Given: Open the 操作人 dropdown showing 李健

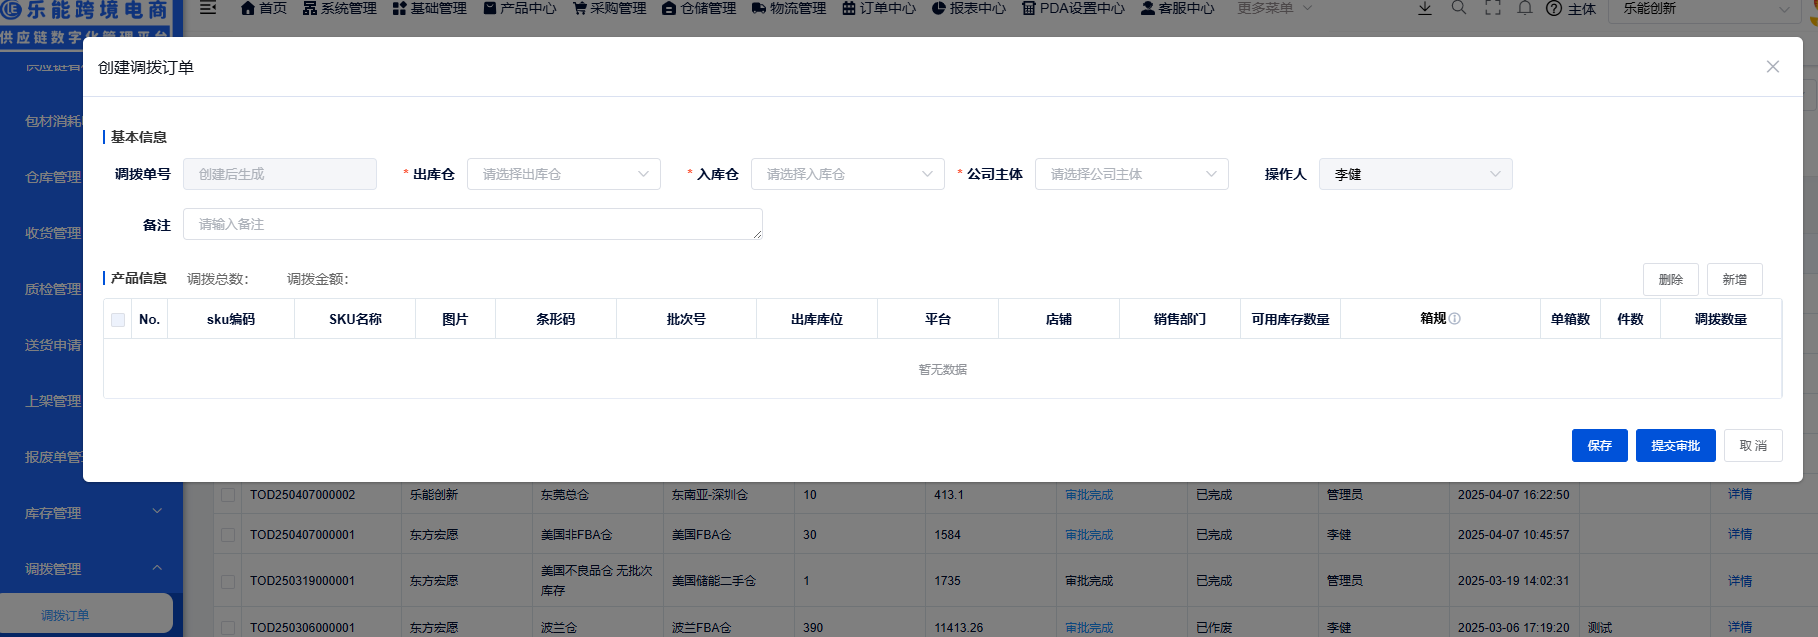Looking at the screenshot, I should 1416,174.
